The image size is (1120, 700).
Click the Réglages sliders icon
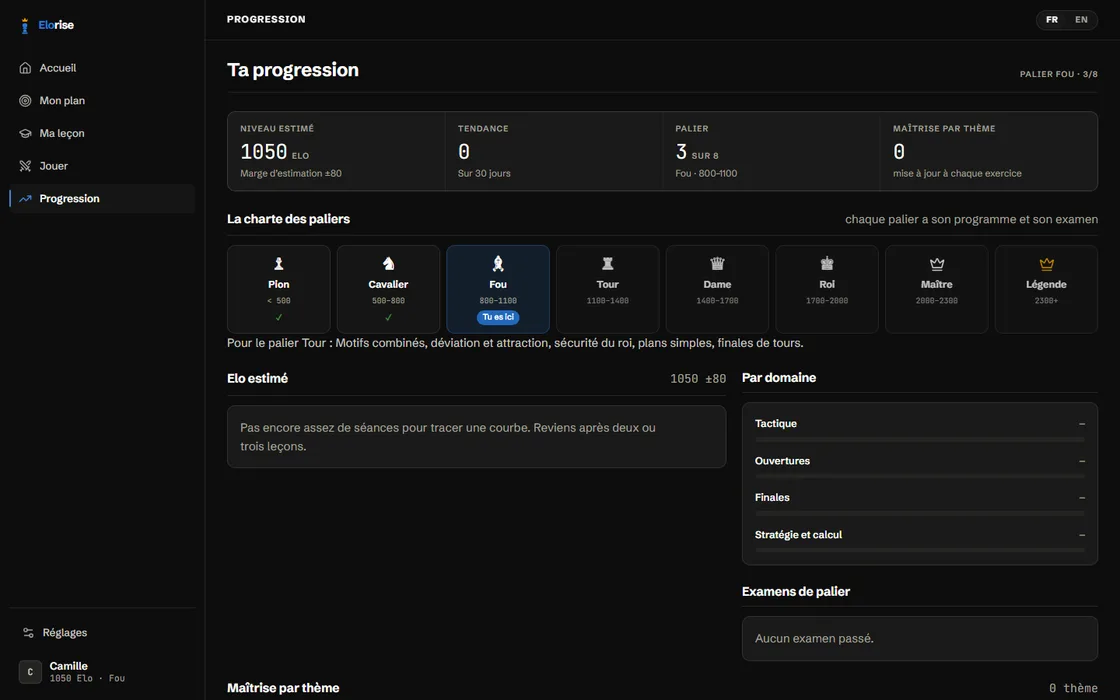click(28, 633)
